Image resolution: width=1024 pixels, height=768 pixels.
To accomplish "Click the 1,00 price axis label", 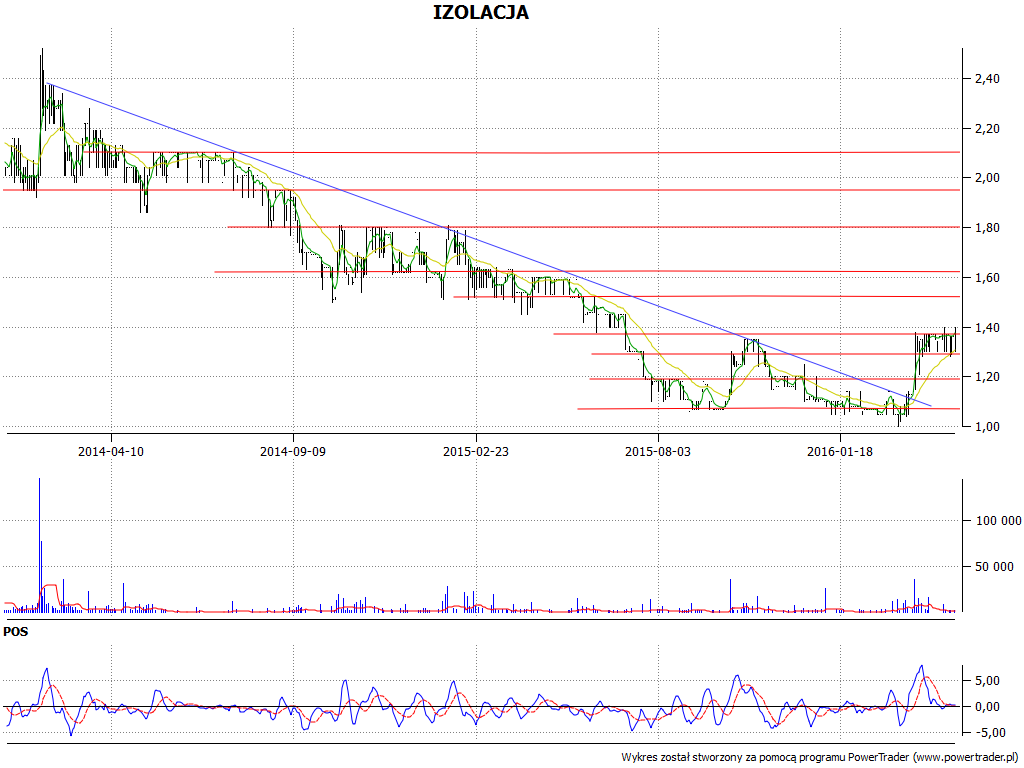I will [987, 427].
